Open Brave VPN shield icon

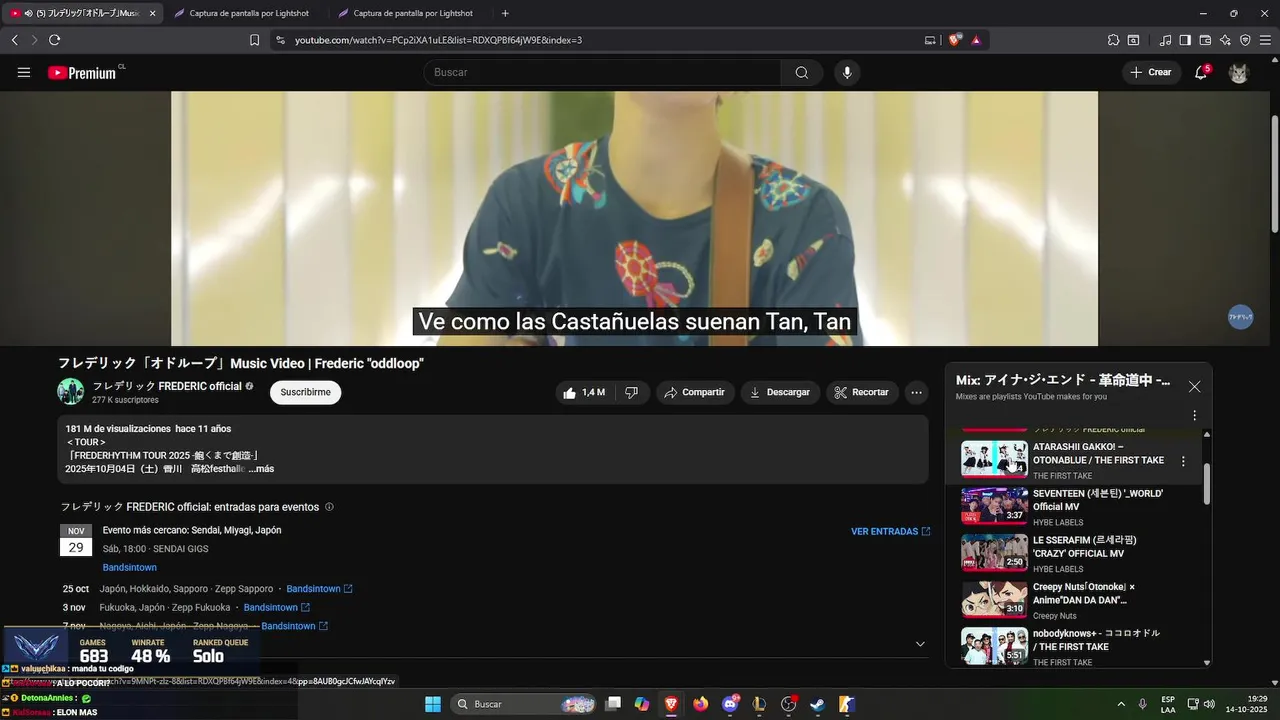click(x=1245, y=40)
